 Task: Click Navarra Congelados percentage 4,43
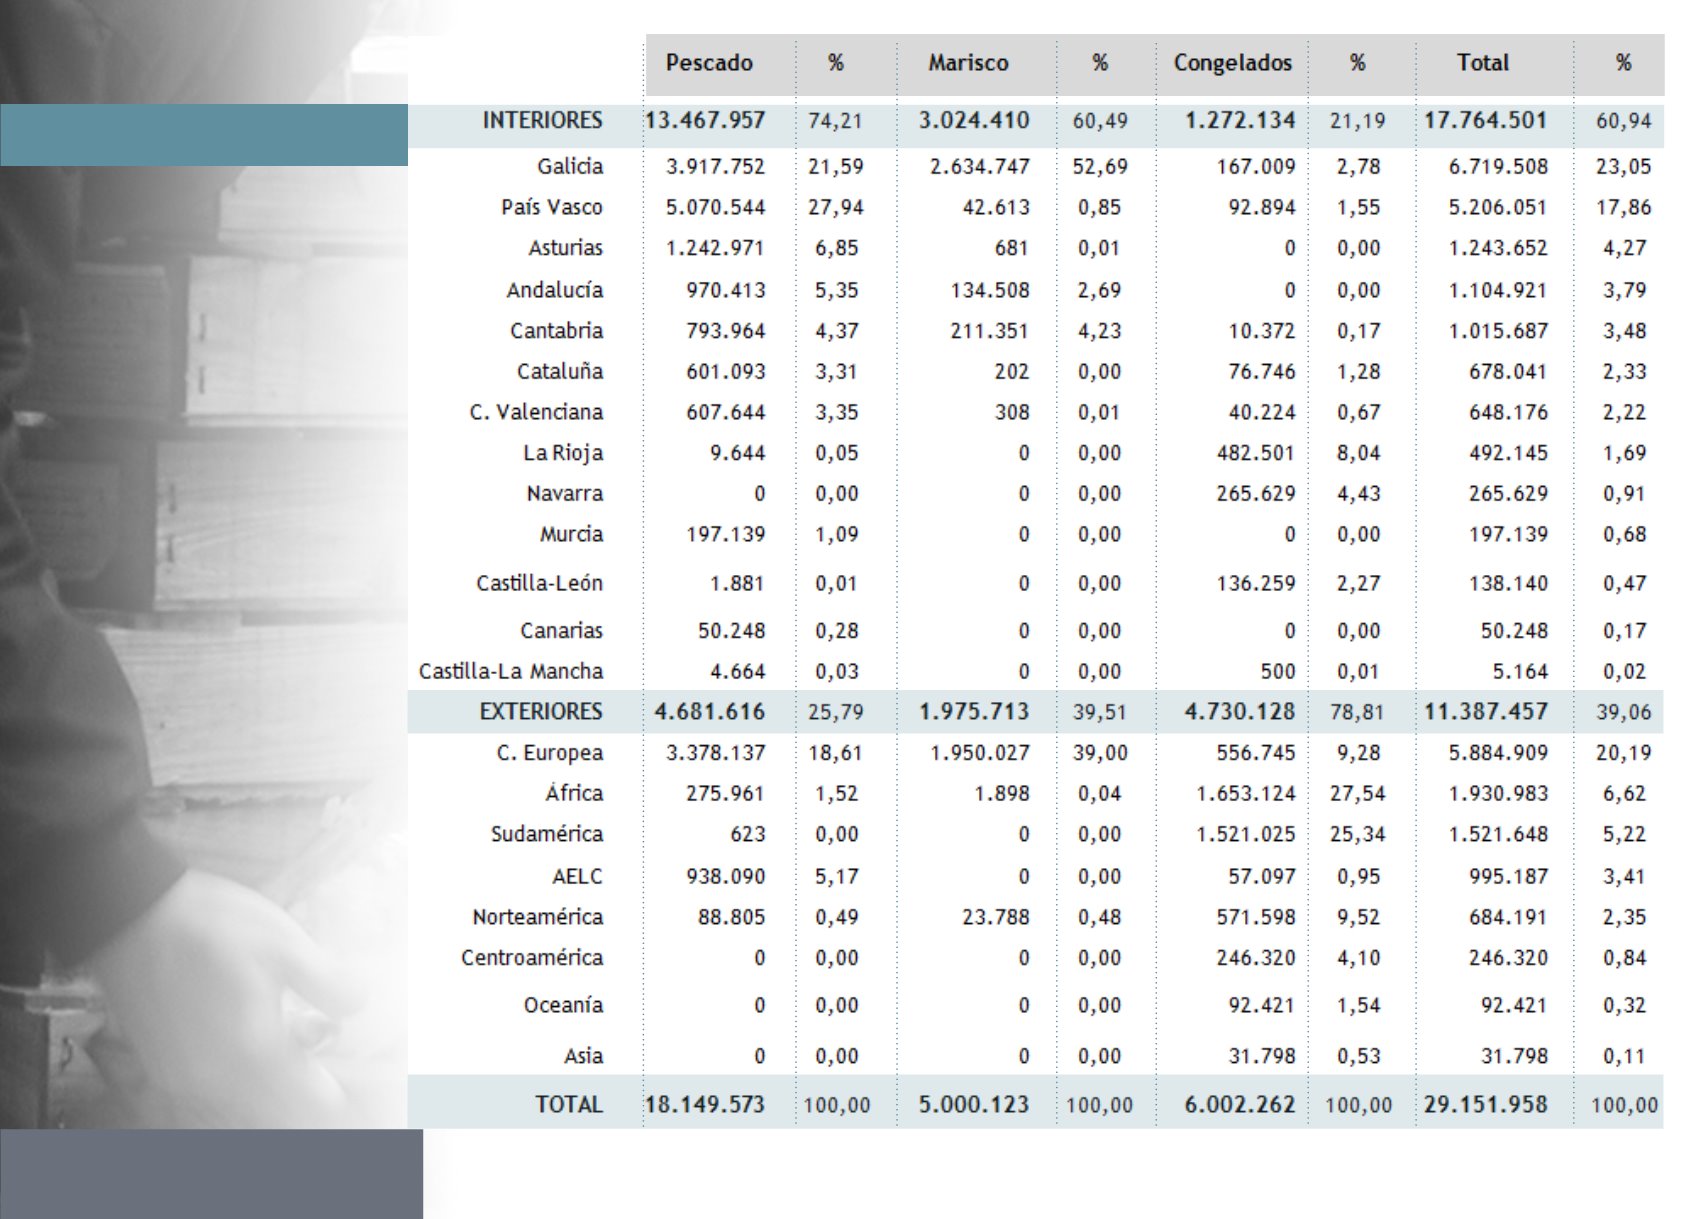point(1358,493)
